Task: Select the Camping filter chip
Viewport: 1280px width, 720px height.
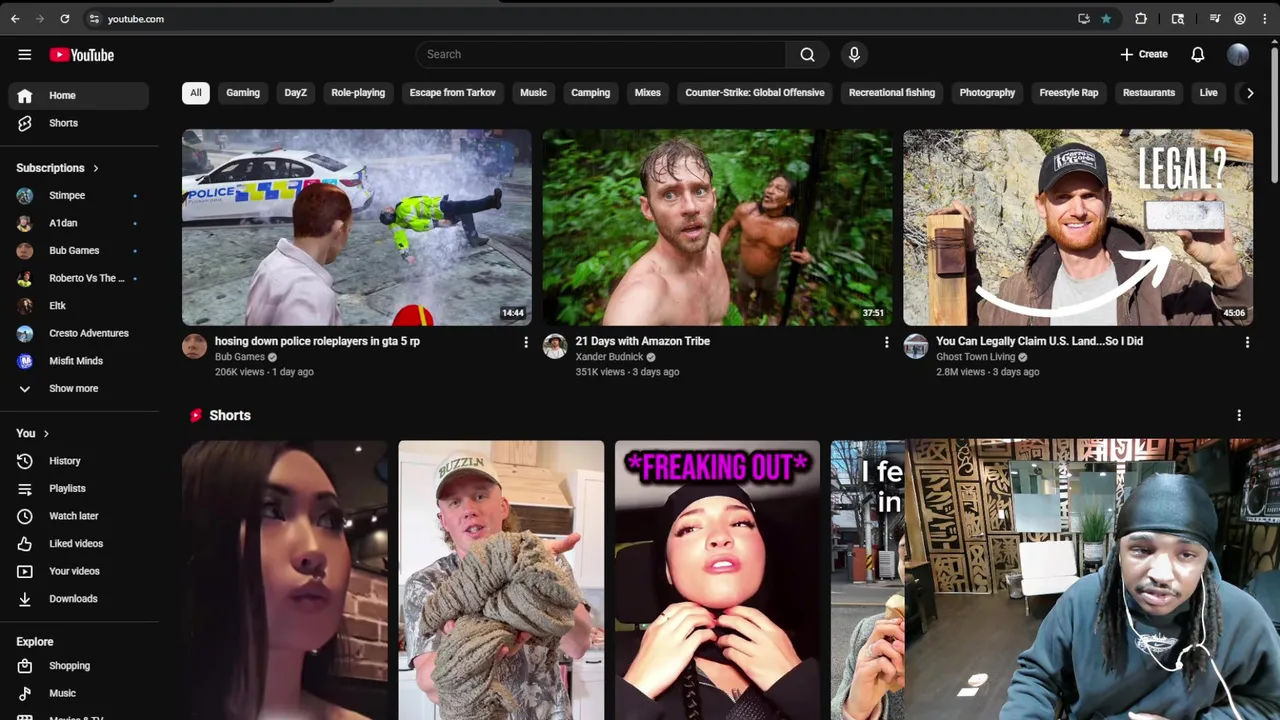Action: point(590,93)
